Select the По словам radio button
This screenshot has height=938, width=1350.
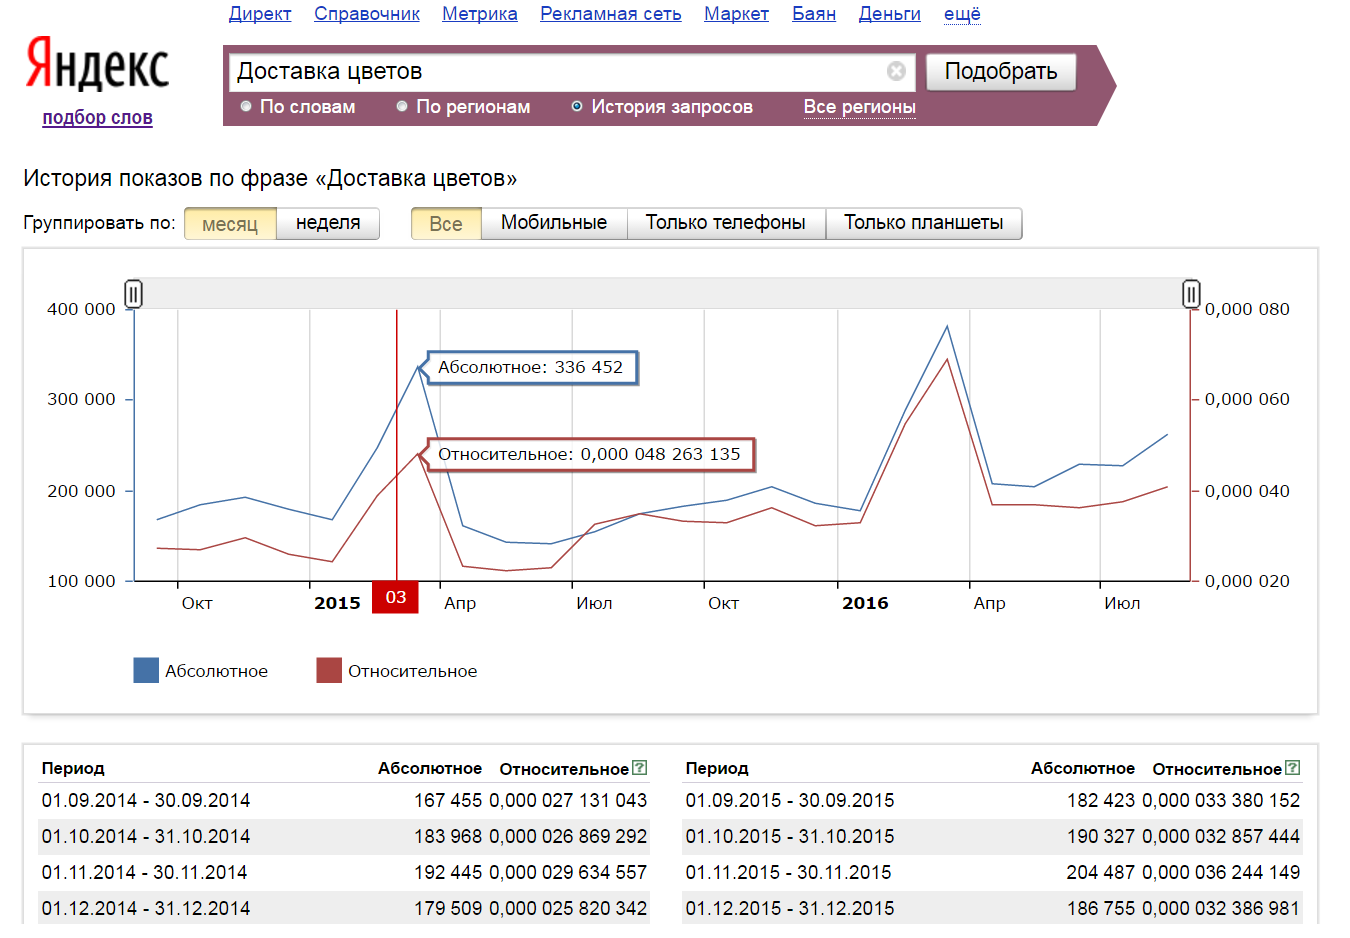click(x=246, y=107)
